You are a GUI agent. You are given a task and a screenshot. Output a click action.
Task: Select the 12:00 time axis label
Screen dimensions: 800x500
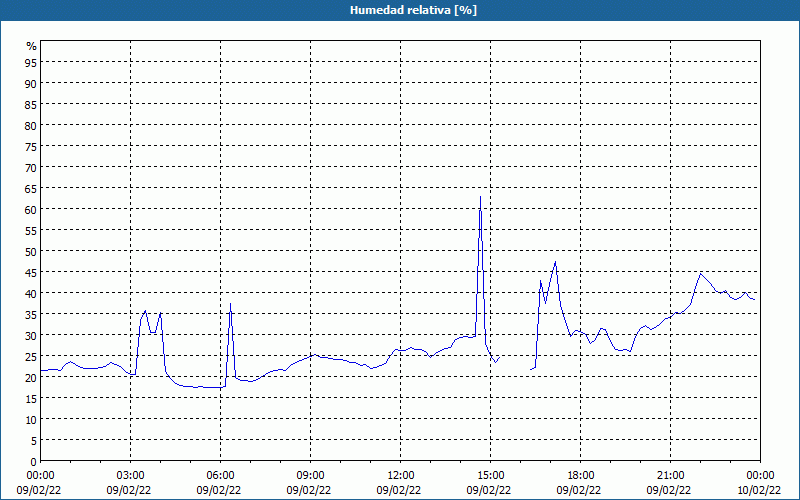pos(401,476)
